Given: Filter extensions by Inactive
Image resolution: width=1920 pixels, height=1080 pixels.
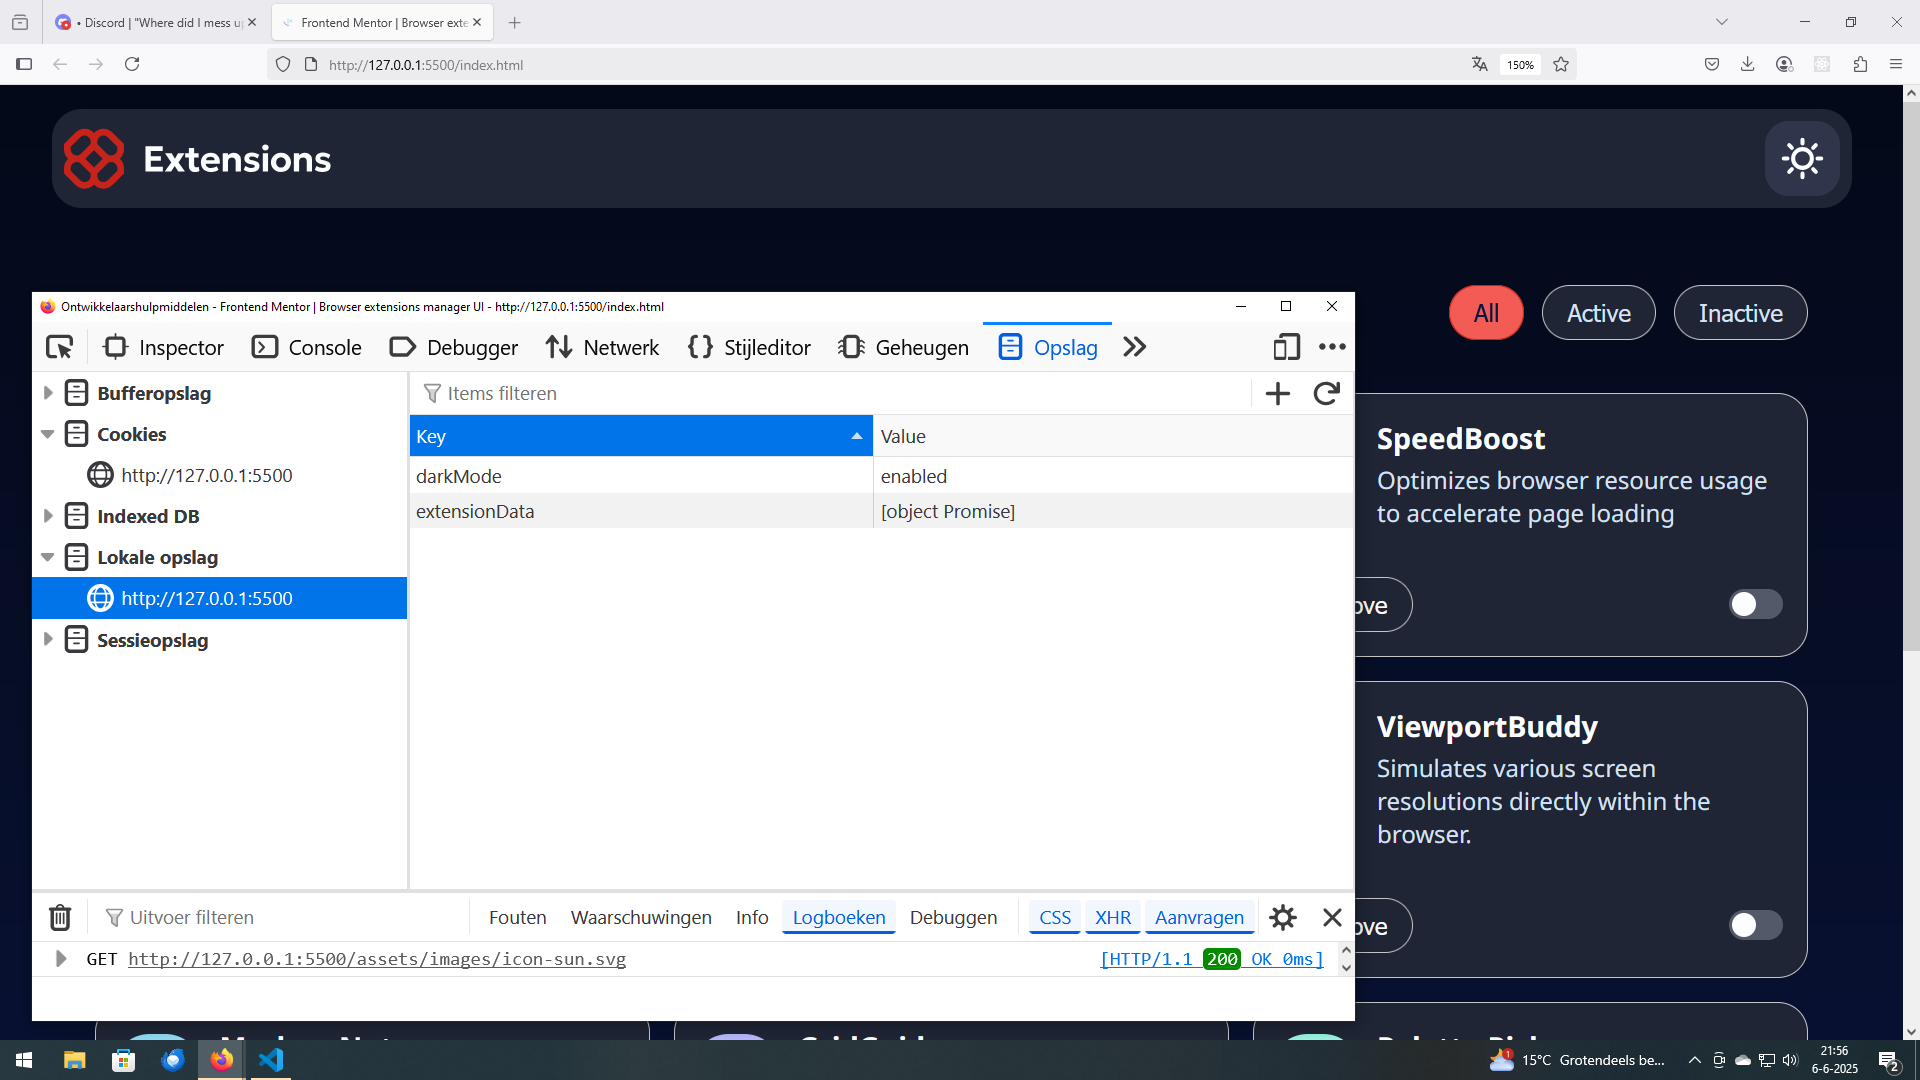Looking at the screenshot, I should [1740, 313].
